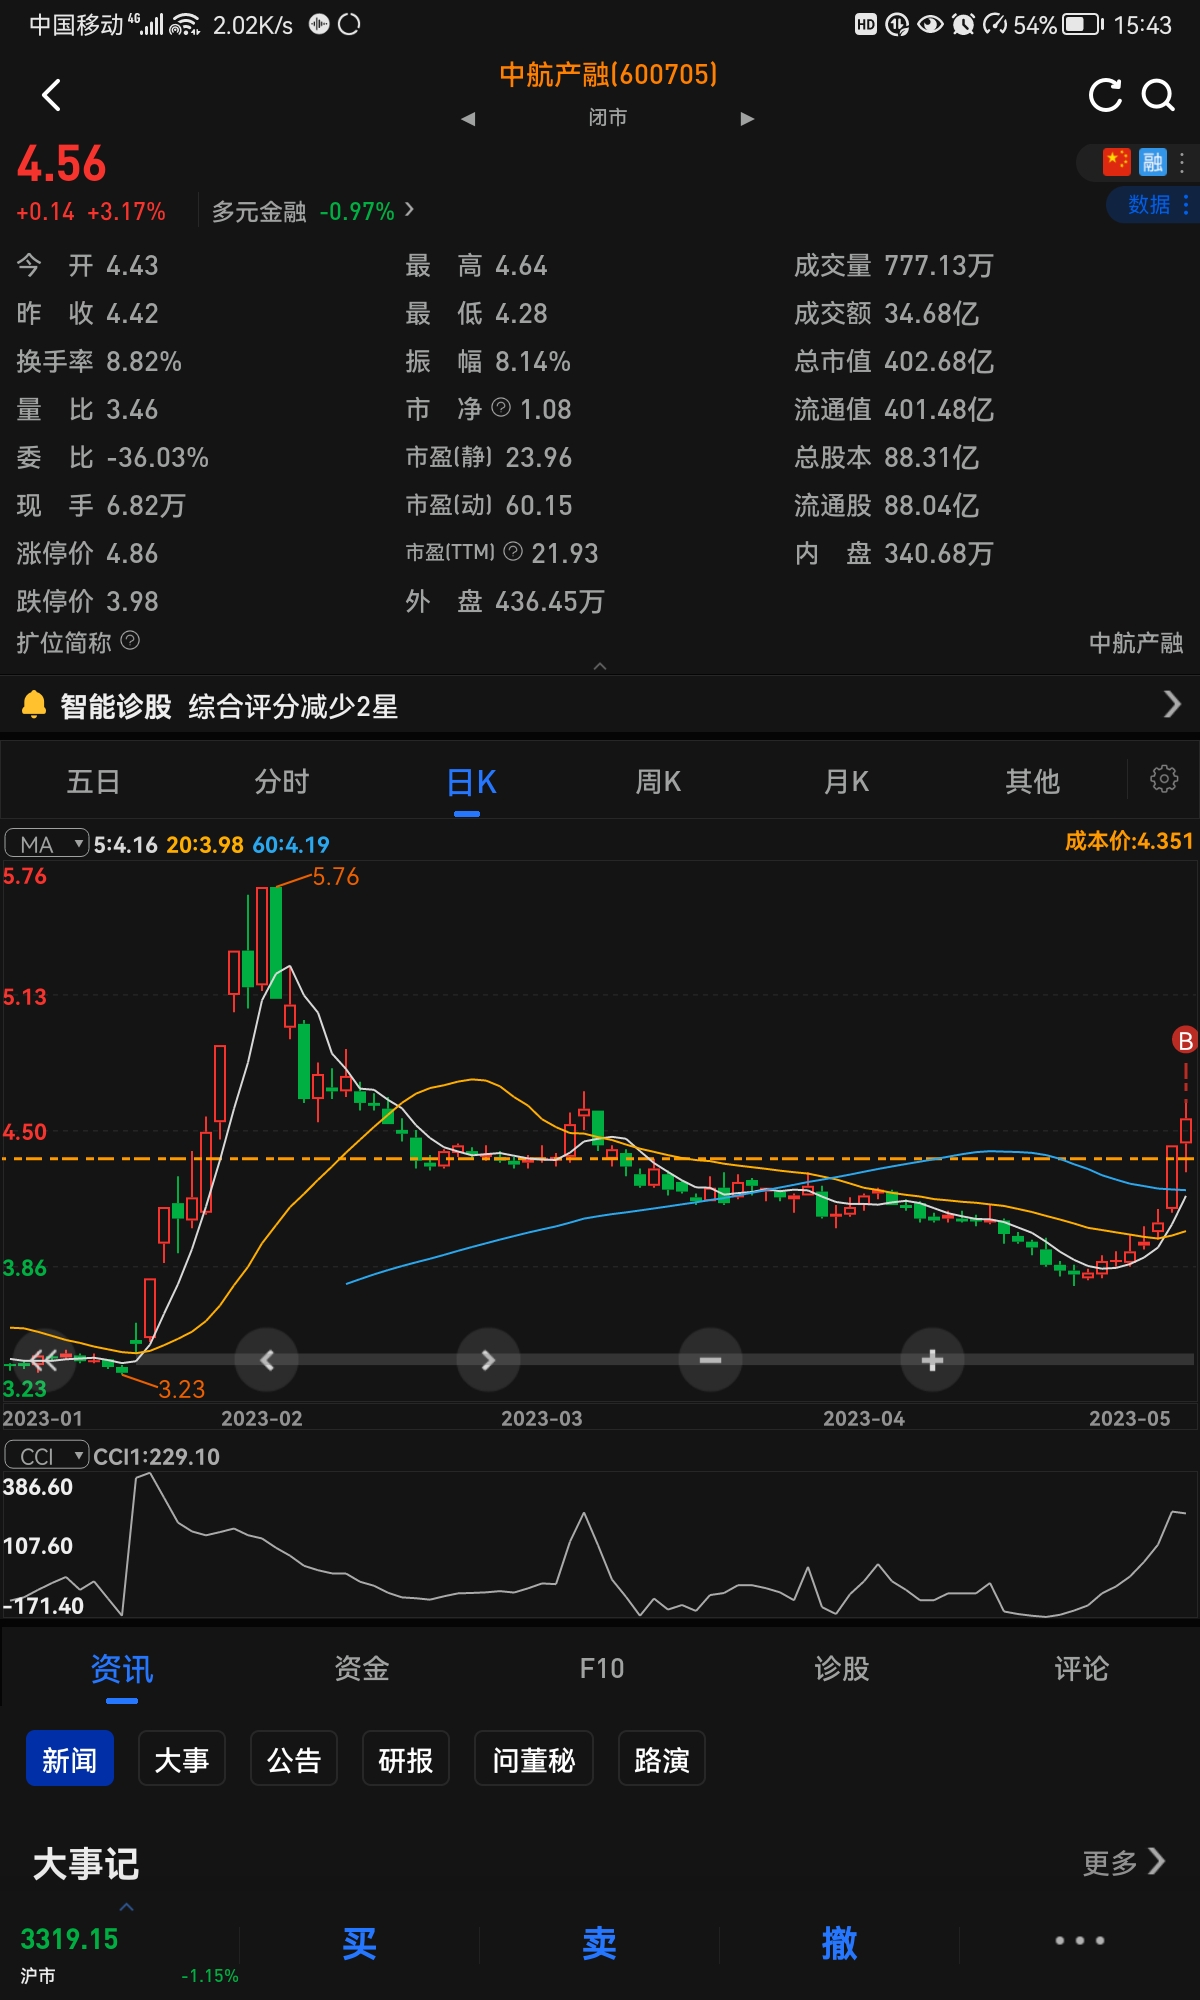Collapse the quote details panel
This screenshot has width=1200, height=2000.
coord(600,666)
